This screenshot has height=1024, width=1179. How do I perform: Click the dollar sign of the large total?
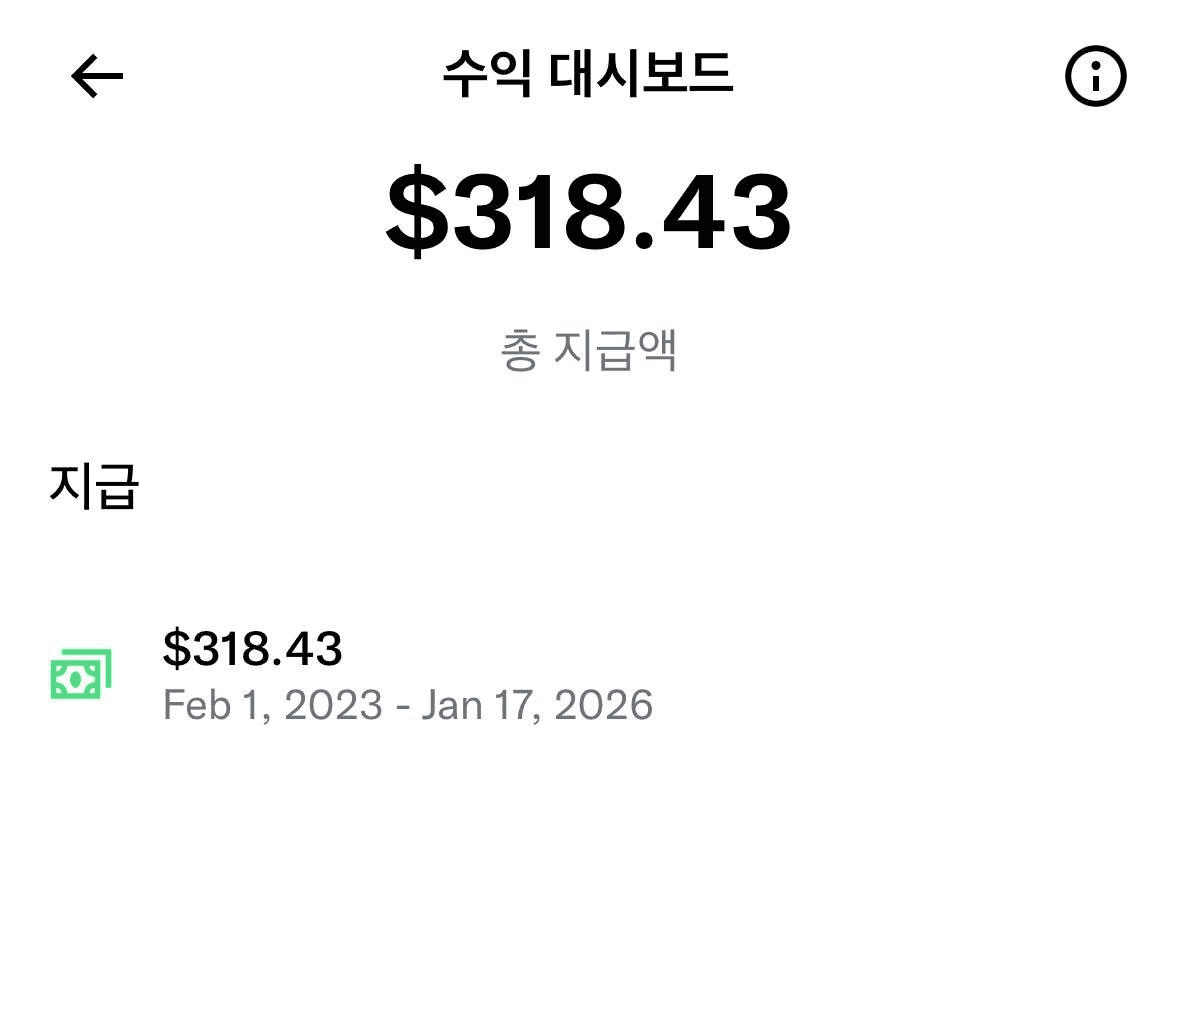(416, 213)
